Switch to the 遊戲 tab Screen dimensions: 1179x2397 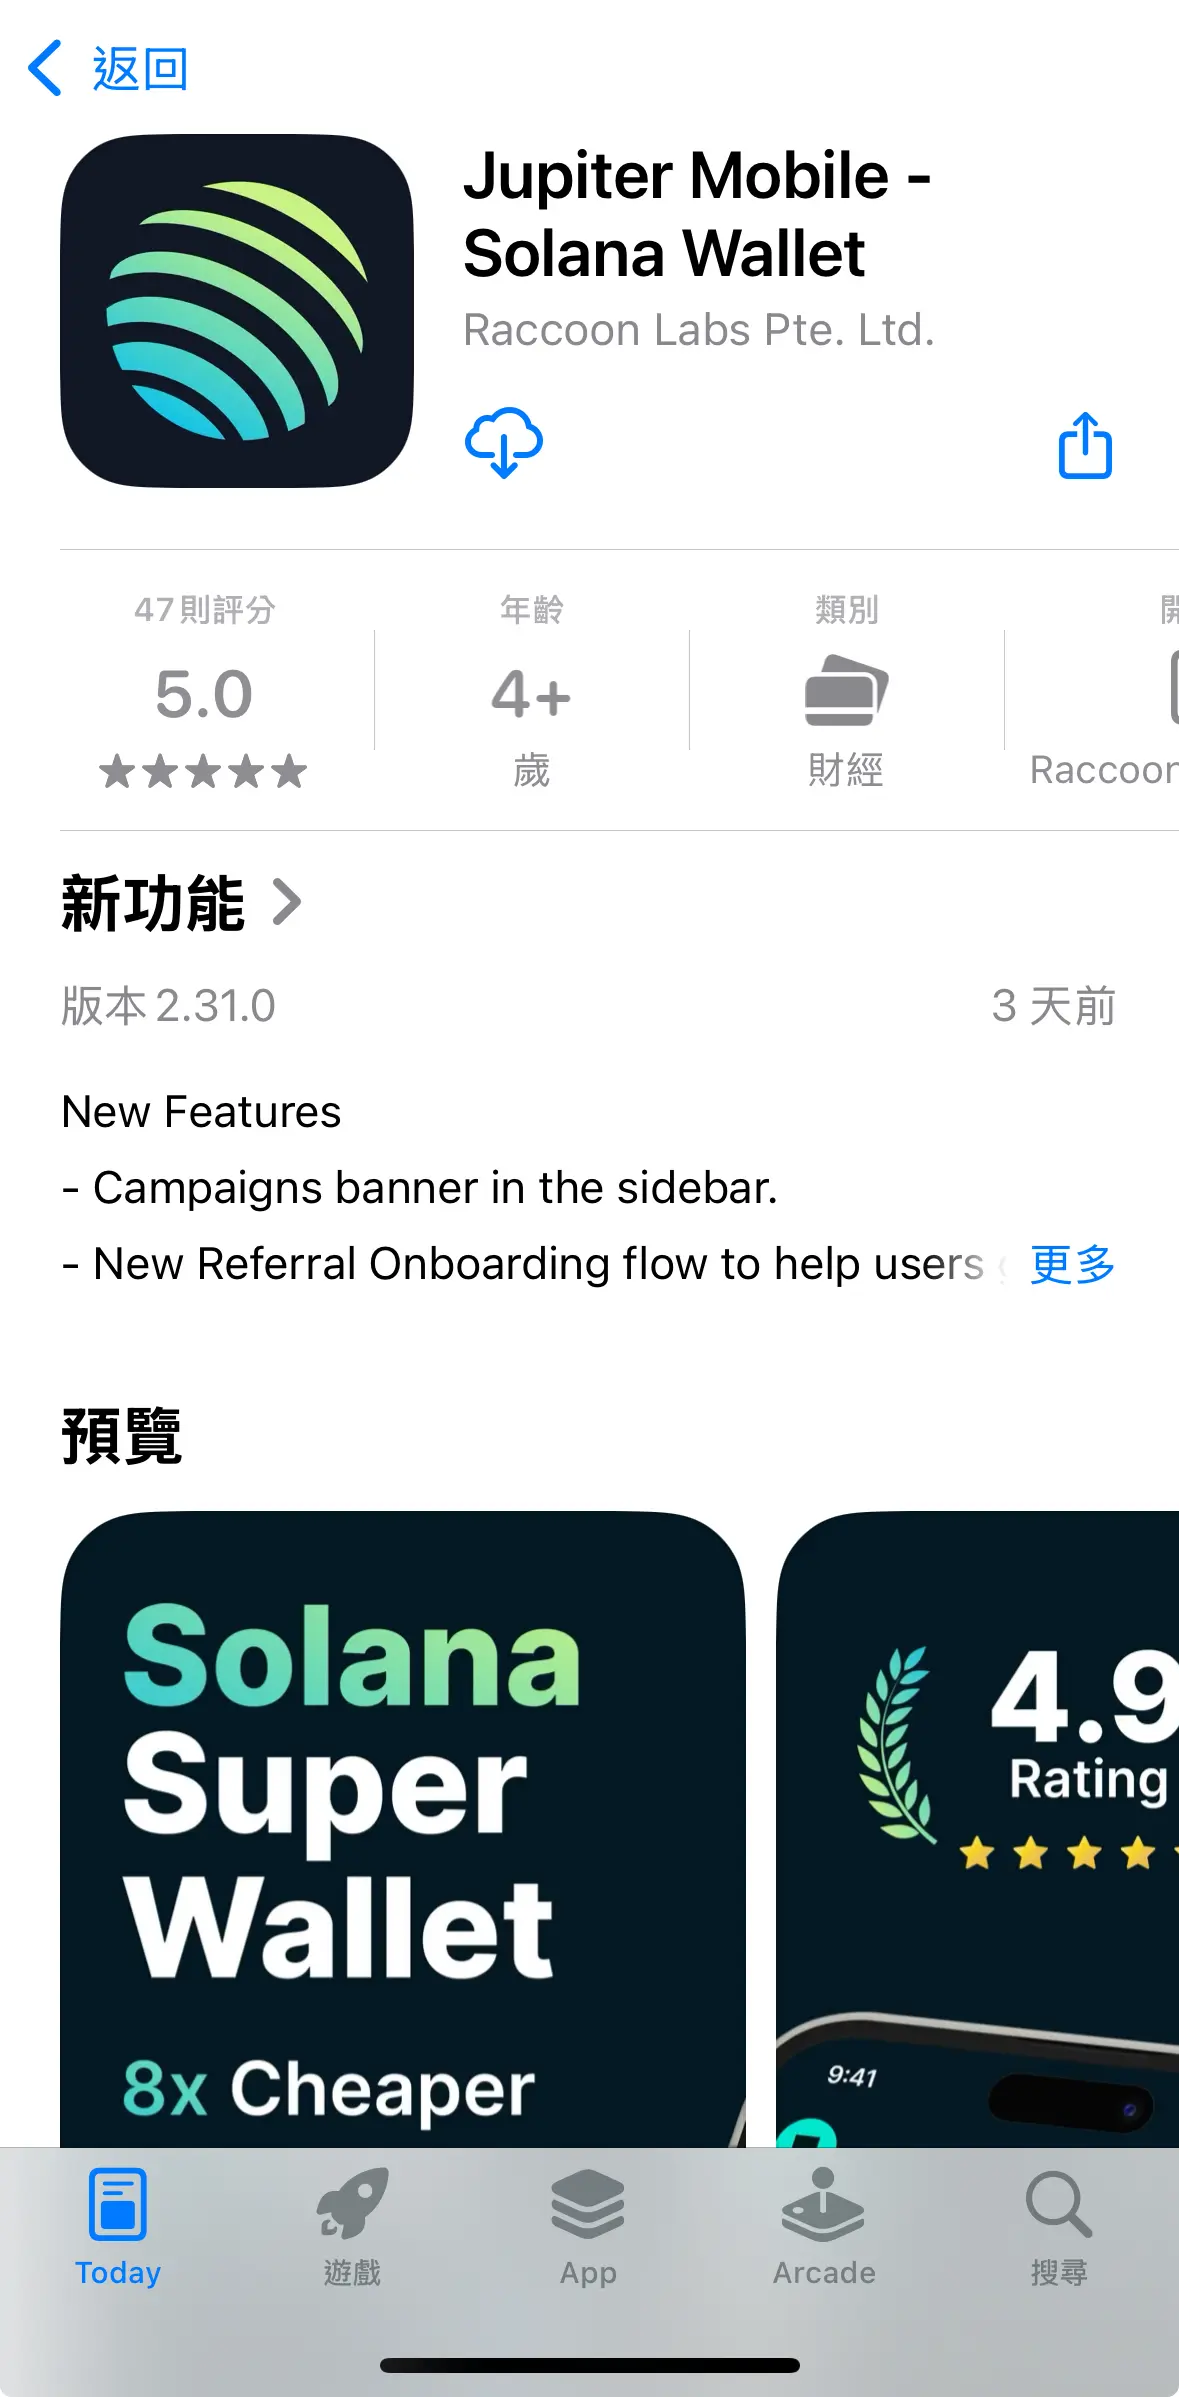(x=352, y=2227)
